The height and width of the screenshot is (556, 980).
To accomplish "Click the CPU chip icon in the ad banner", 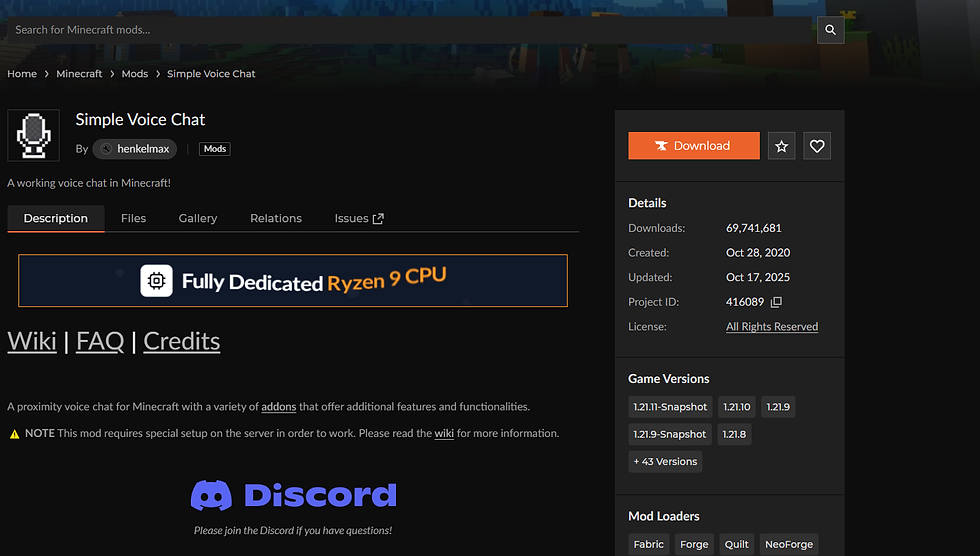I will point(156,280).
